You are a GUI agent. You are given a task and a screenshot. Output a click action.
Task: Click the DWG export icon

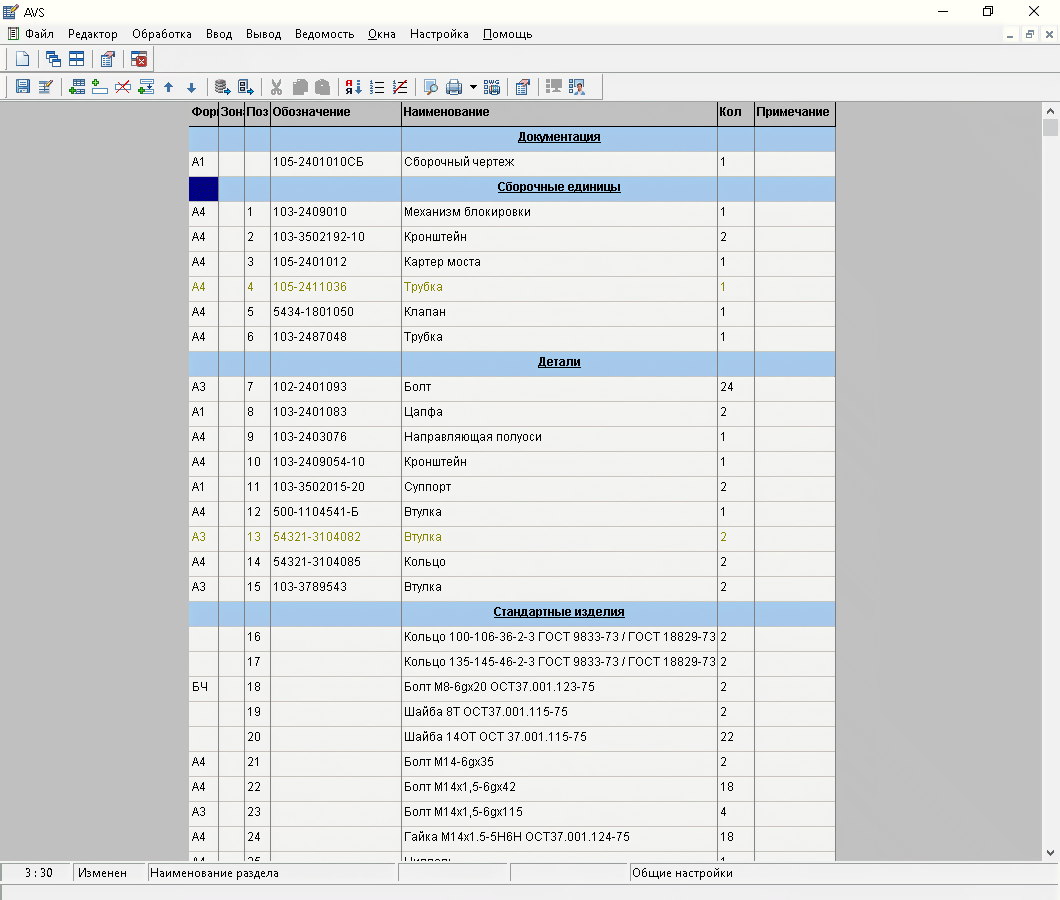point(492,87)
